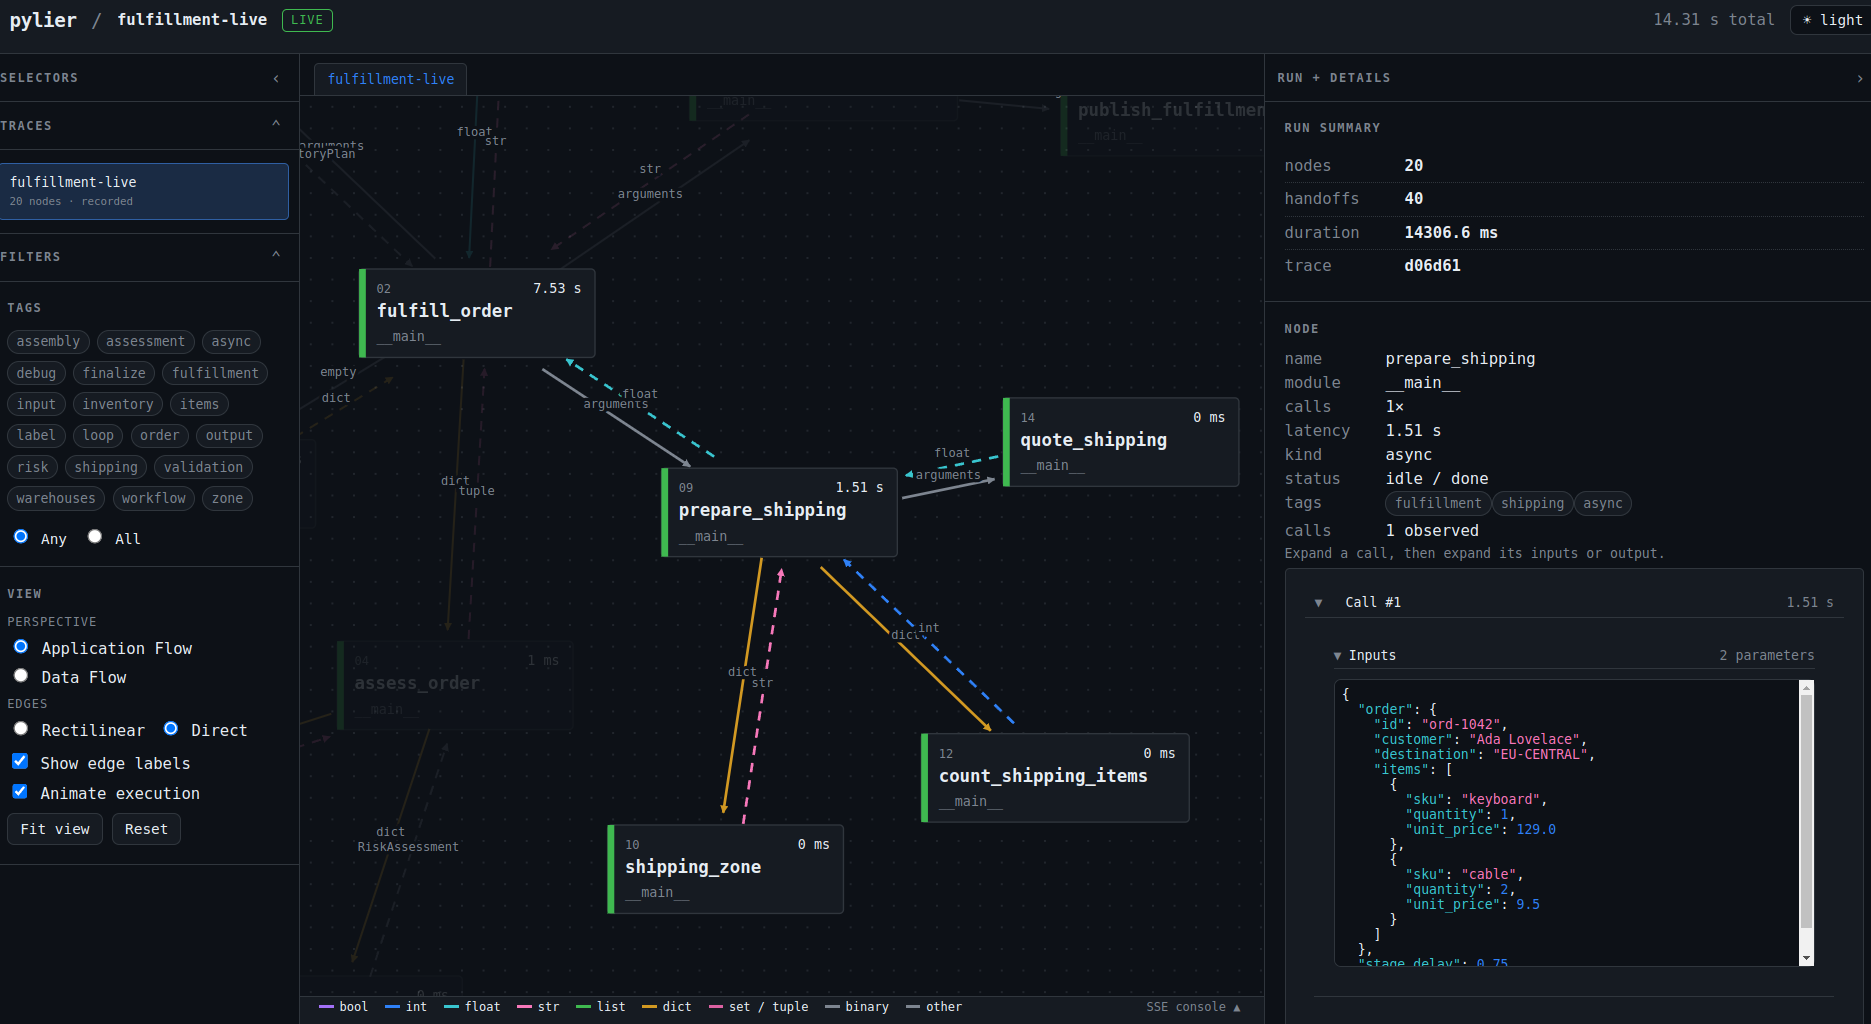Filter by assessment tag
This screenshot has height=1024, width=1871.
click(145, 342)
